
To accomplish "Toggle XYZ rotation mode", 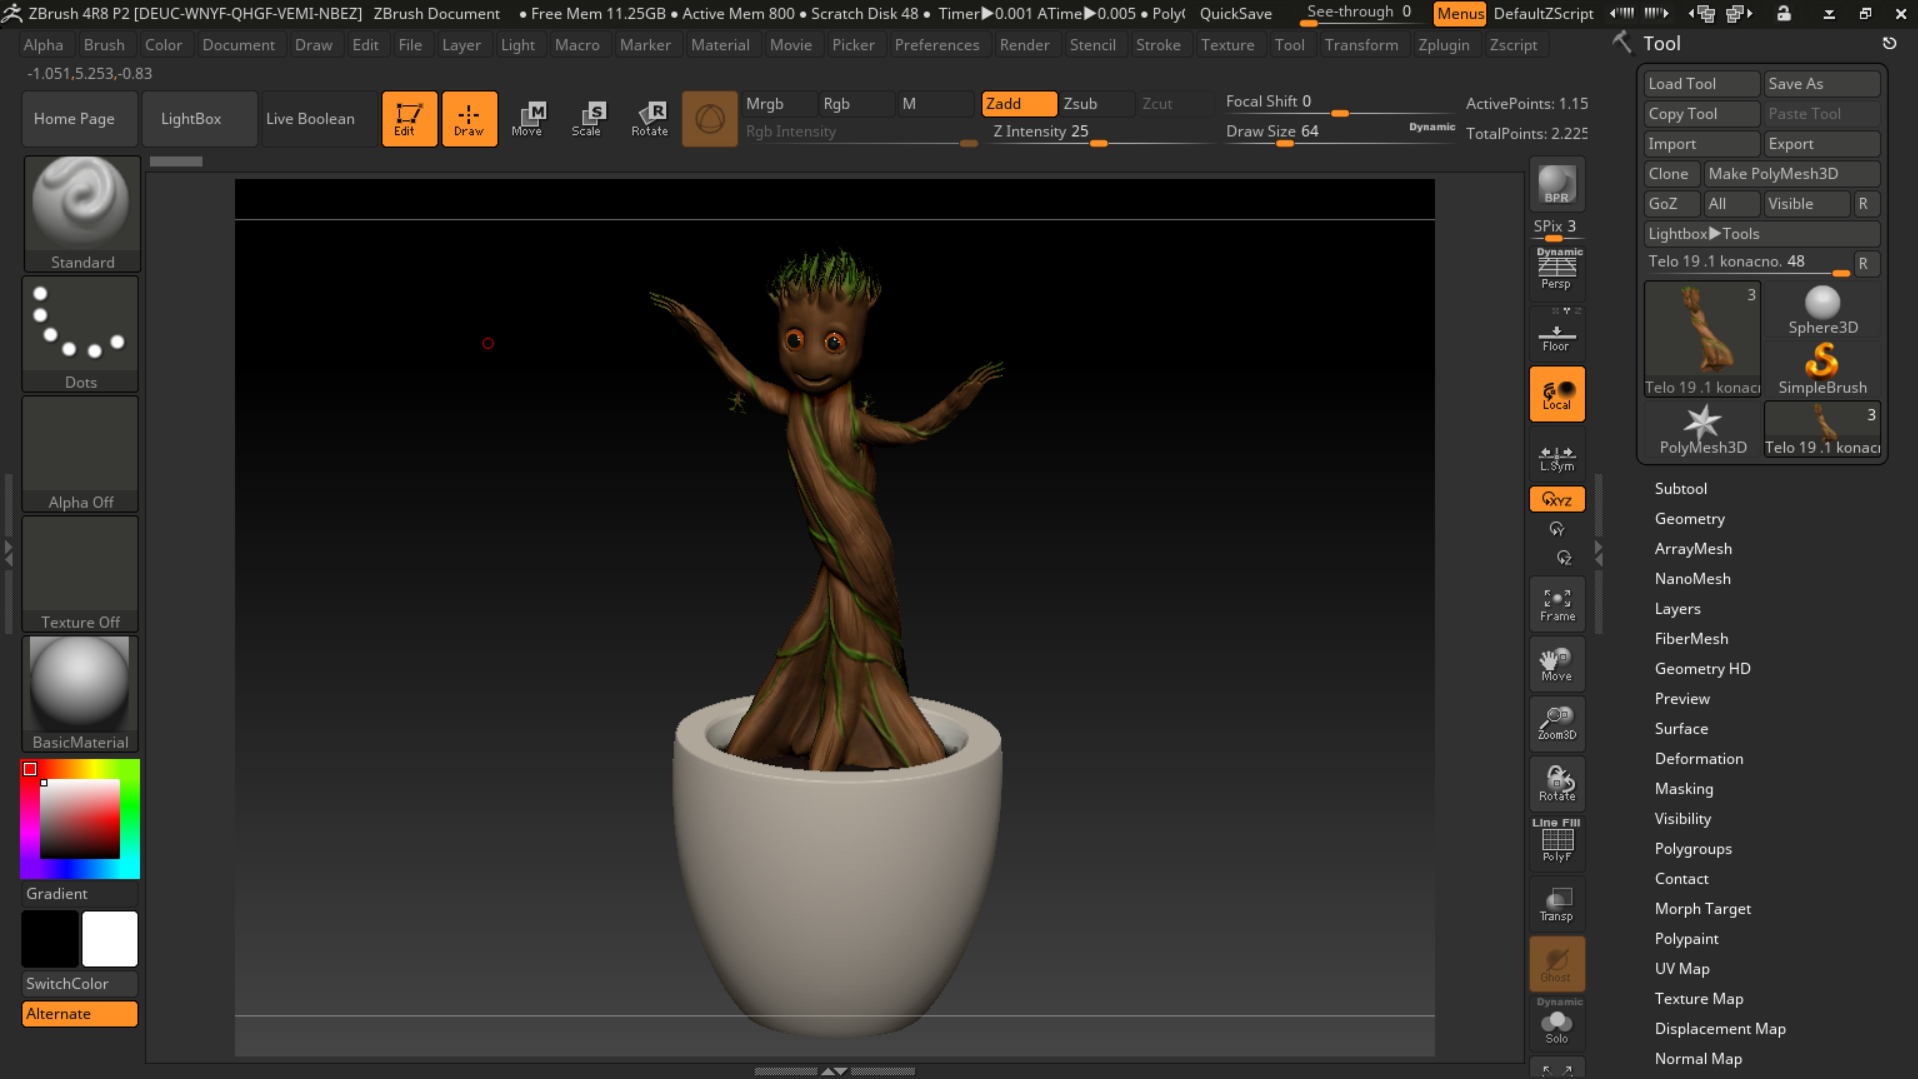I will (x=1556, y=499).
